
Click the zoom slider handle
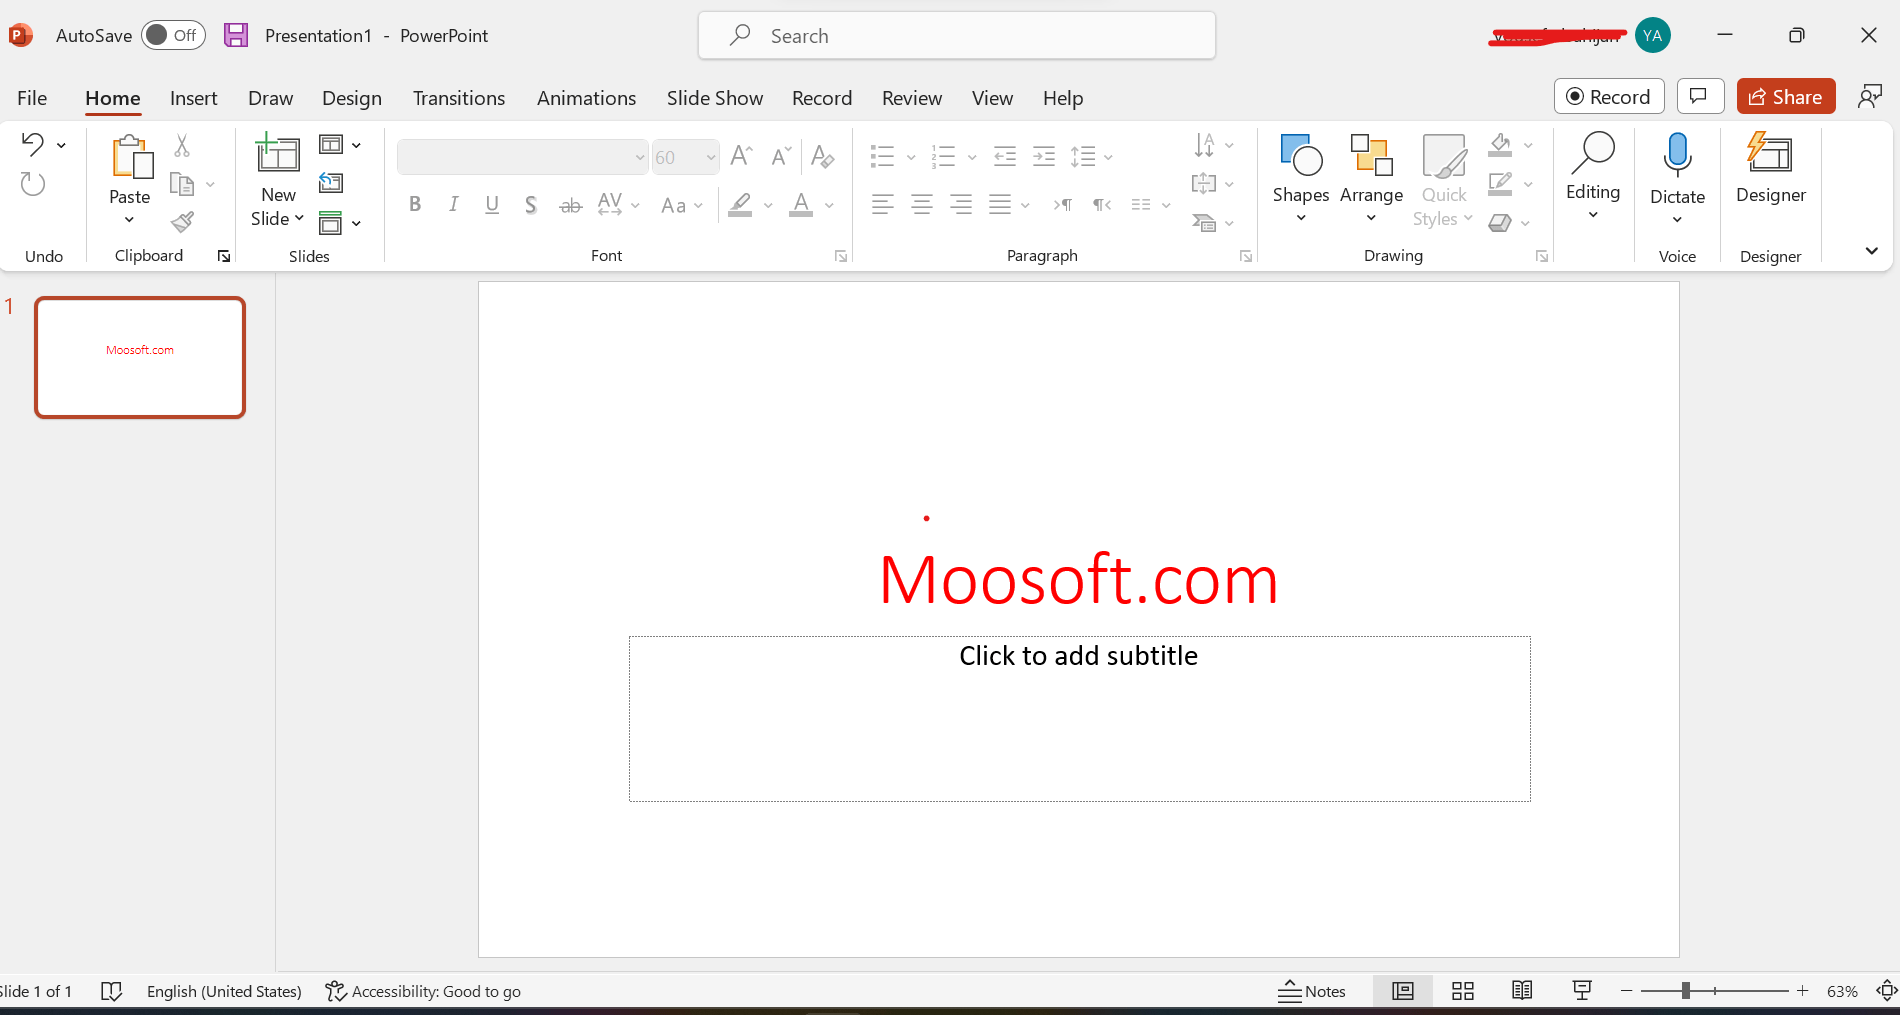pos(1685,991)
